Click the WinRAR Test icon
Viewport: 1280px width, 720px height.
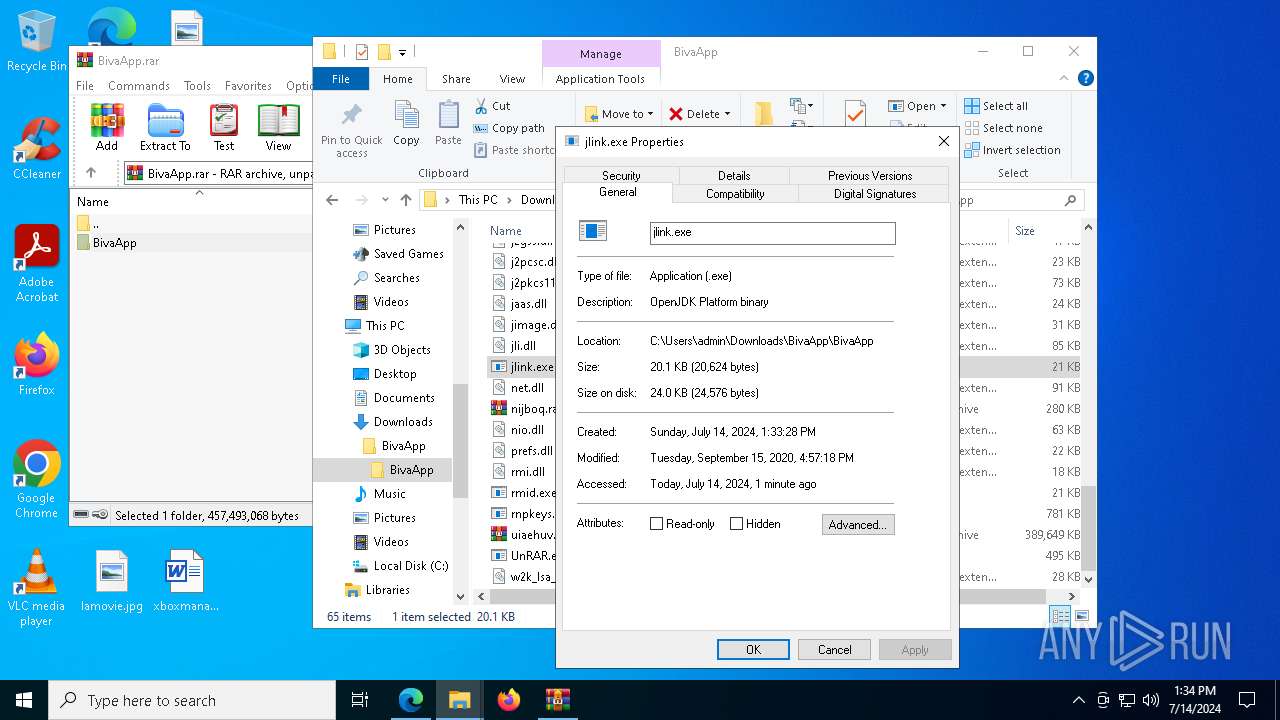[x=224, y=127]
